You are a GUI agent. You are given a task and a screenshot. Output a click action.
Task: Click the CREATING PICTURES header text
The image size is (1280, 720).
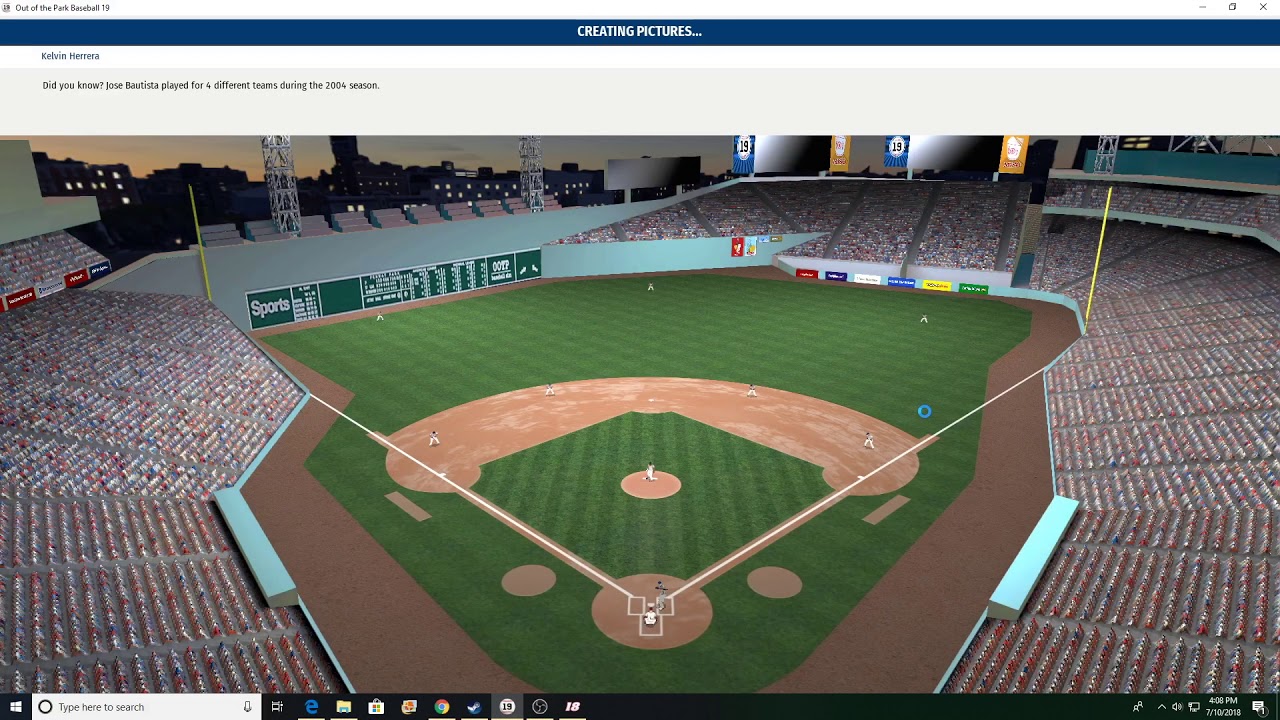[x=639, y=31]
